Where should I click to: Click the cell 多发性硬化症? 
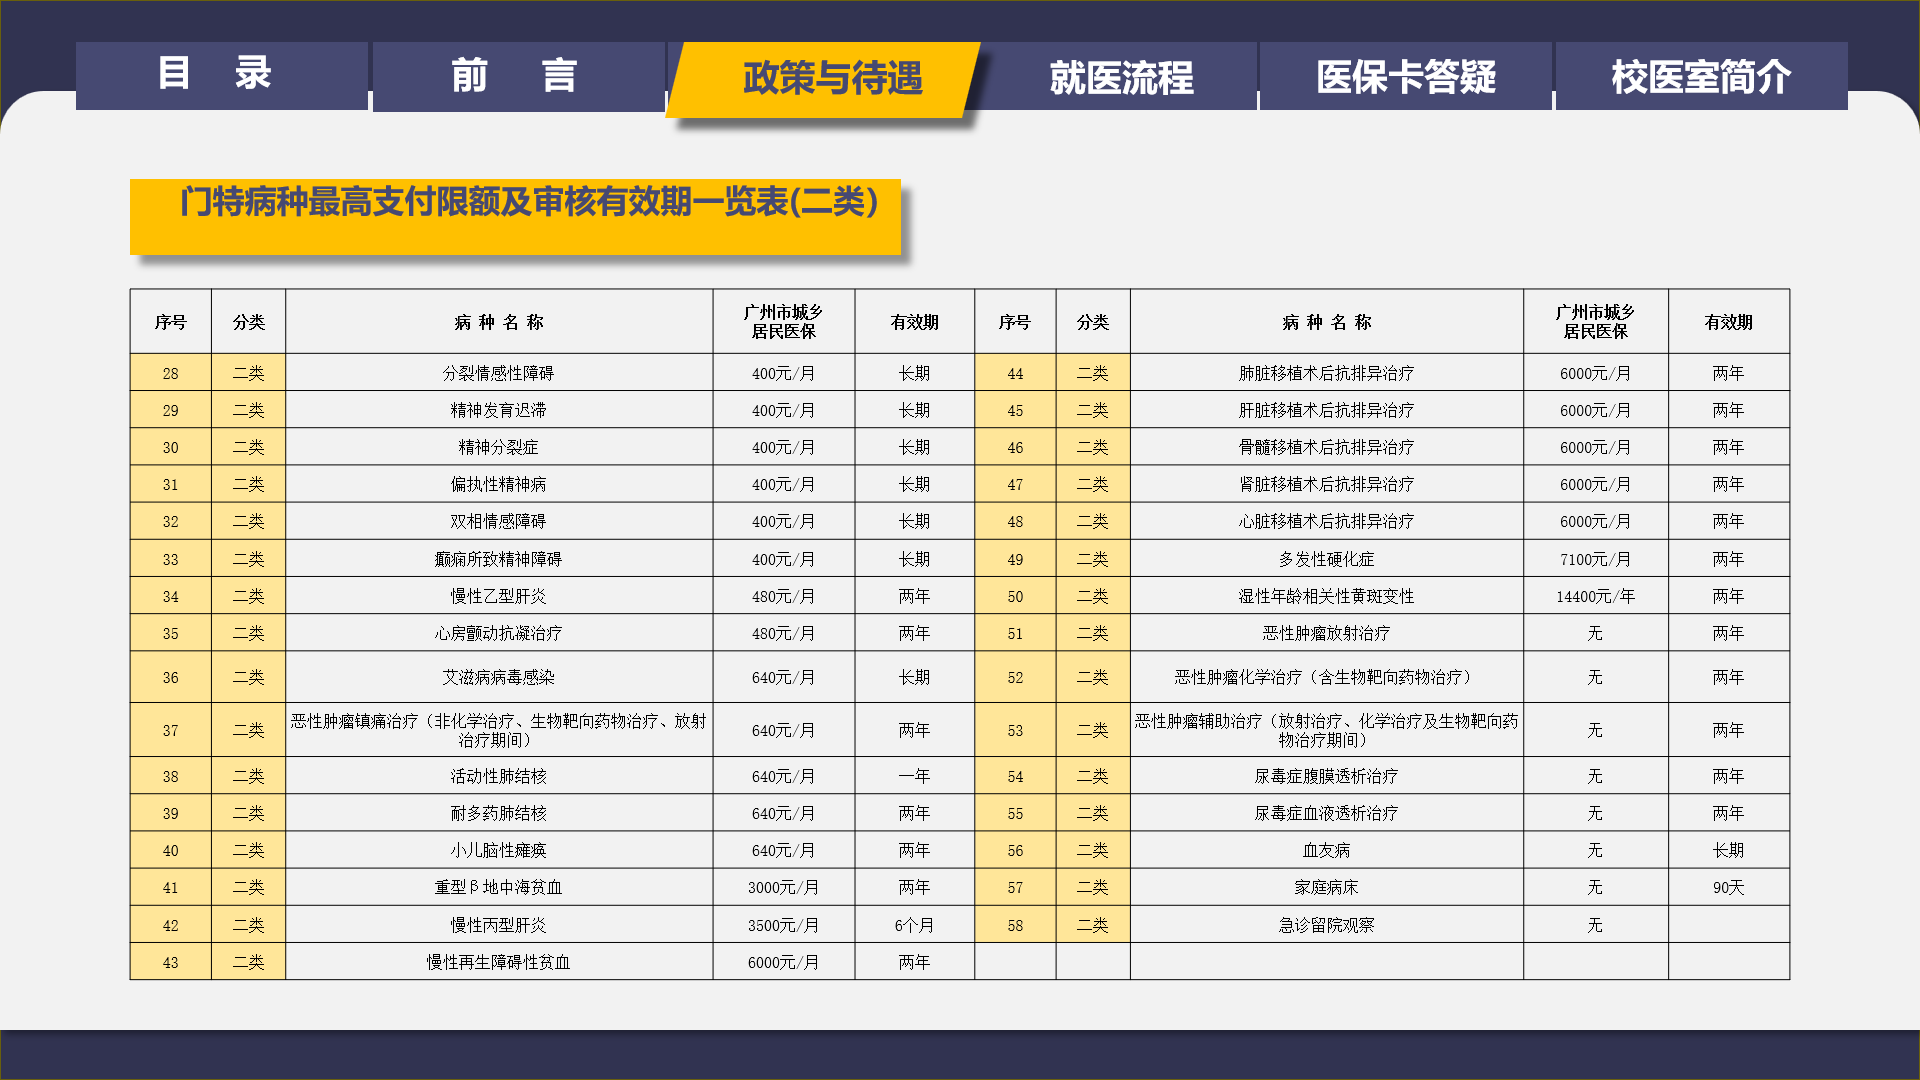1327,559
